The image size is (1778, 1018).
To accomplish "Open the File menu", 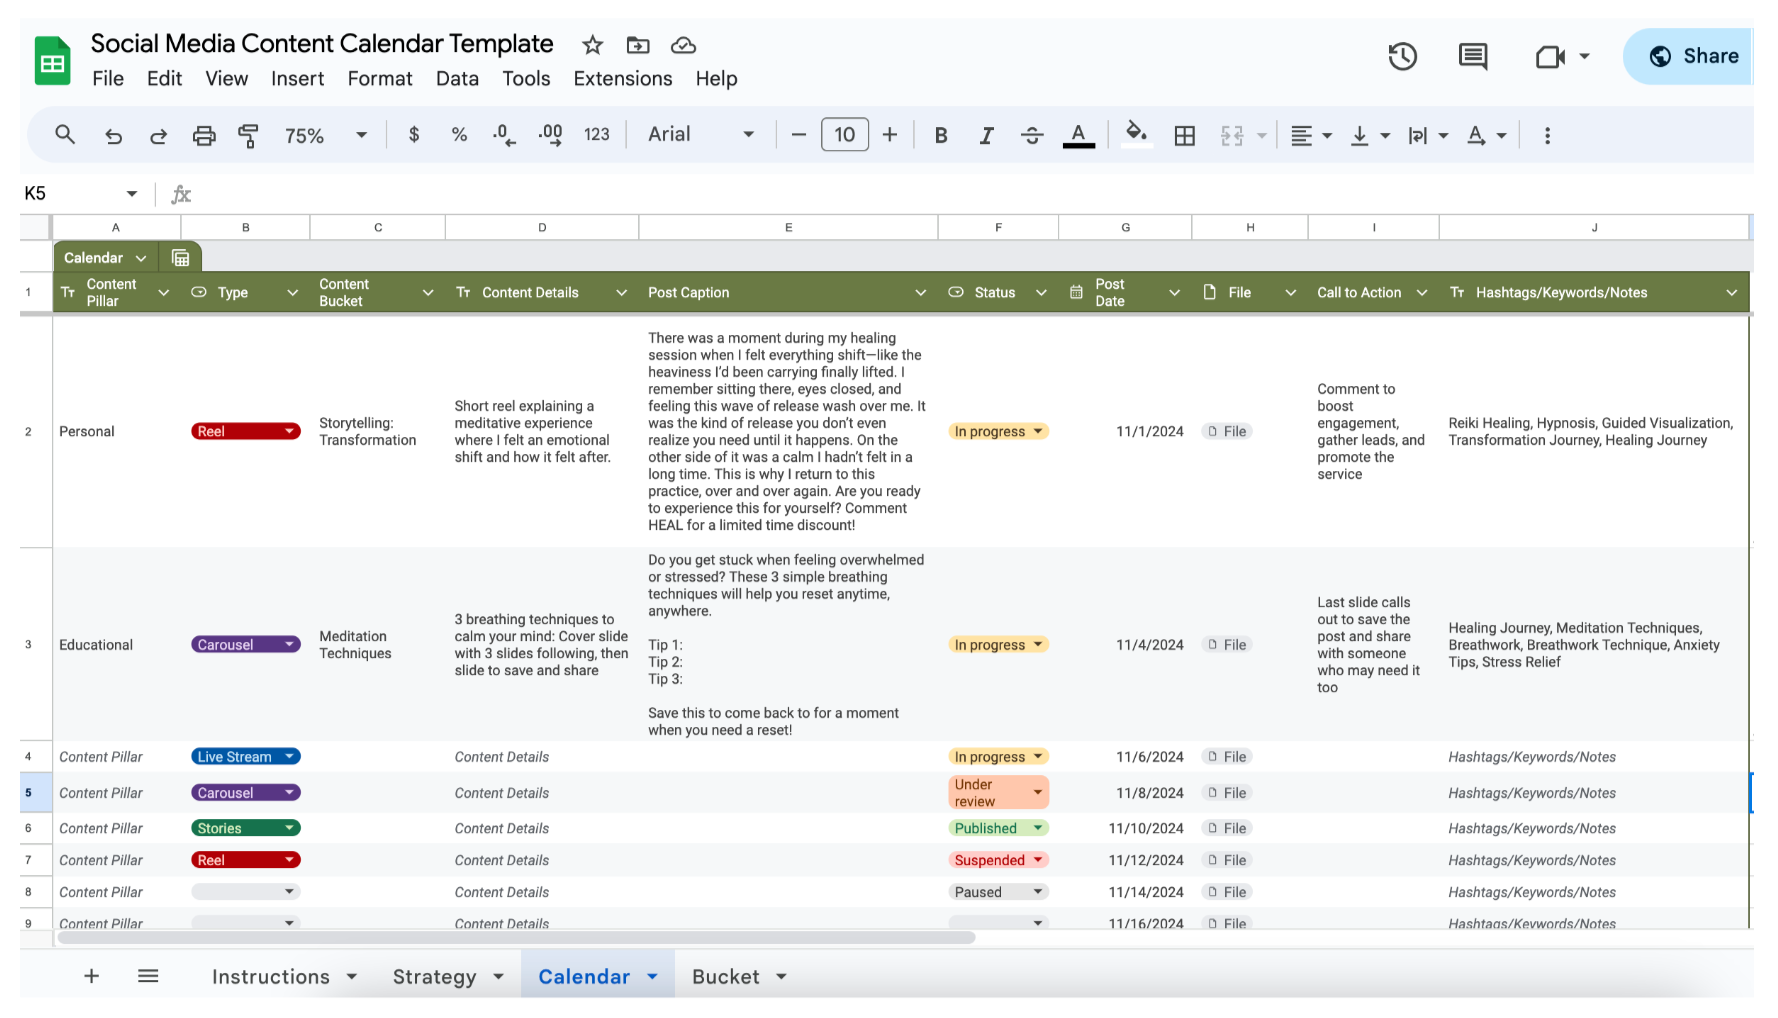I will (x=108, y=78).
